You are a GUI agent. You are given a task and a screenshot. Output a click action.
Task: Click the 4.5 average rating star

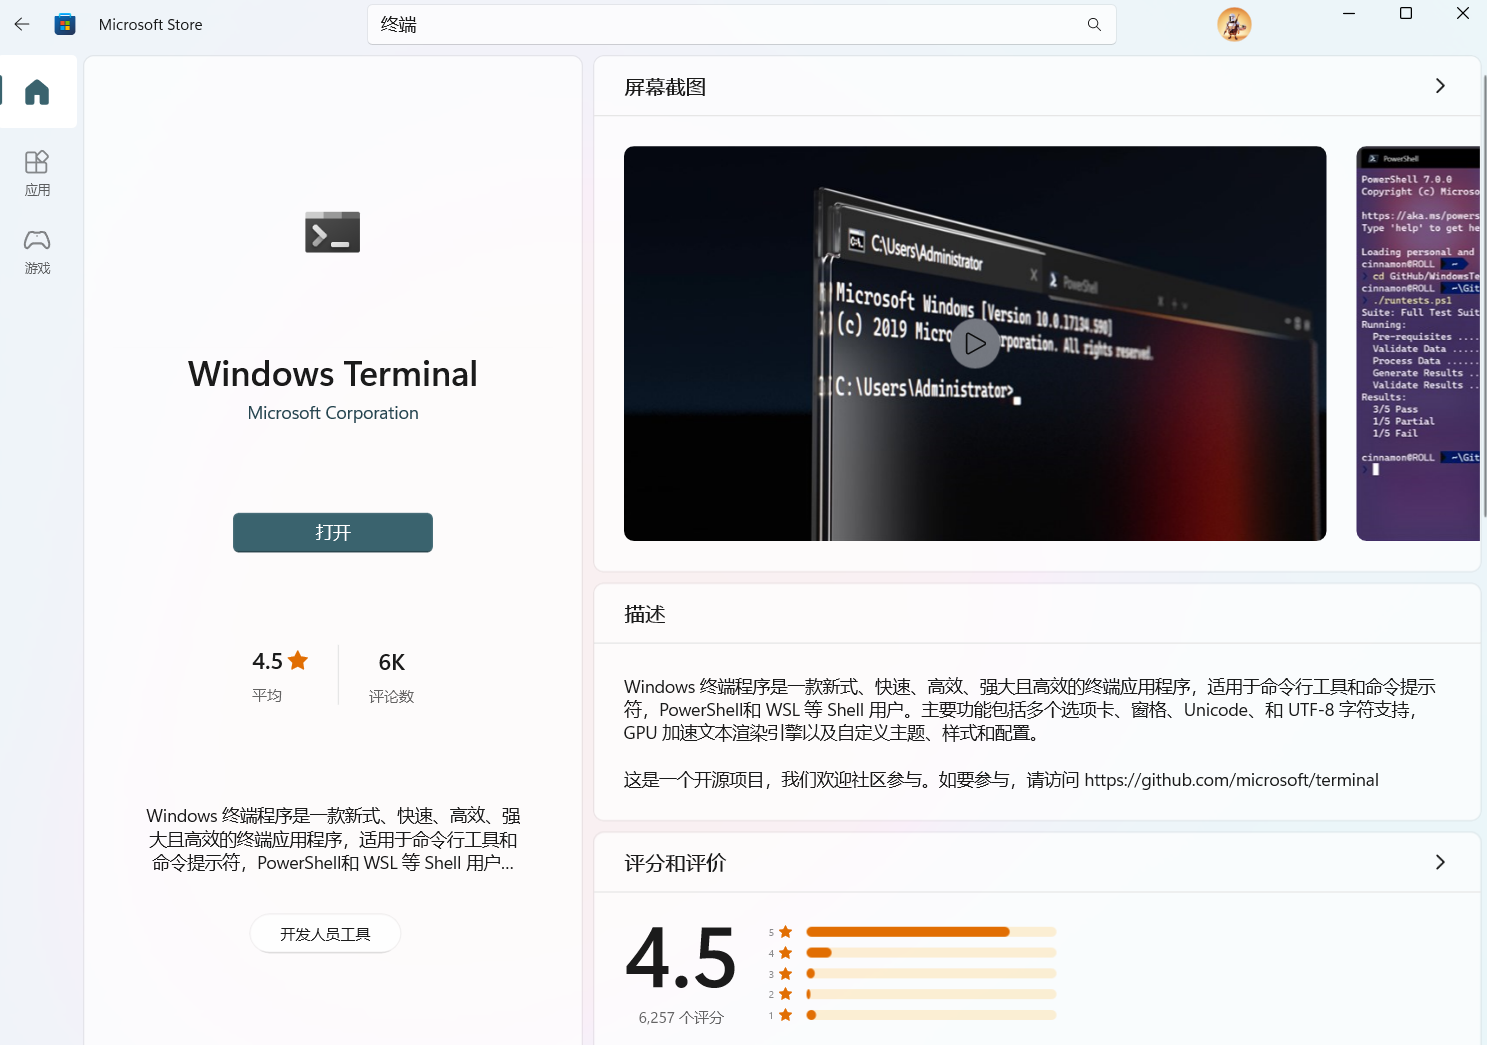tap(298, 661)
